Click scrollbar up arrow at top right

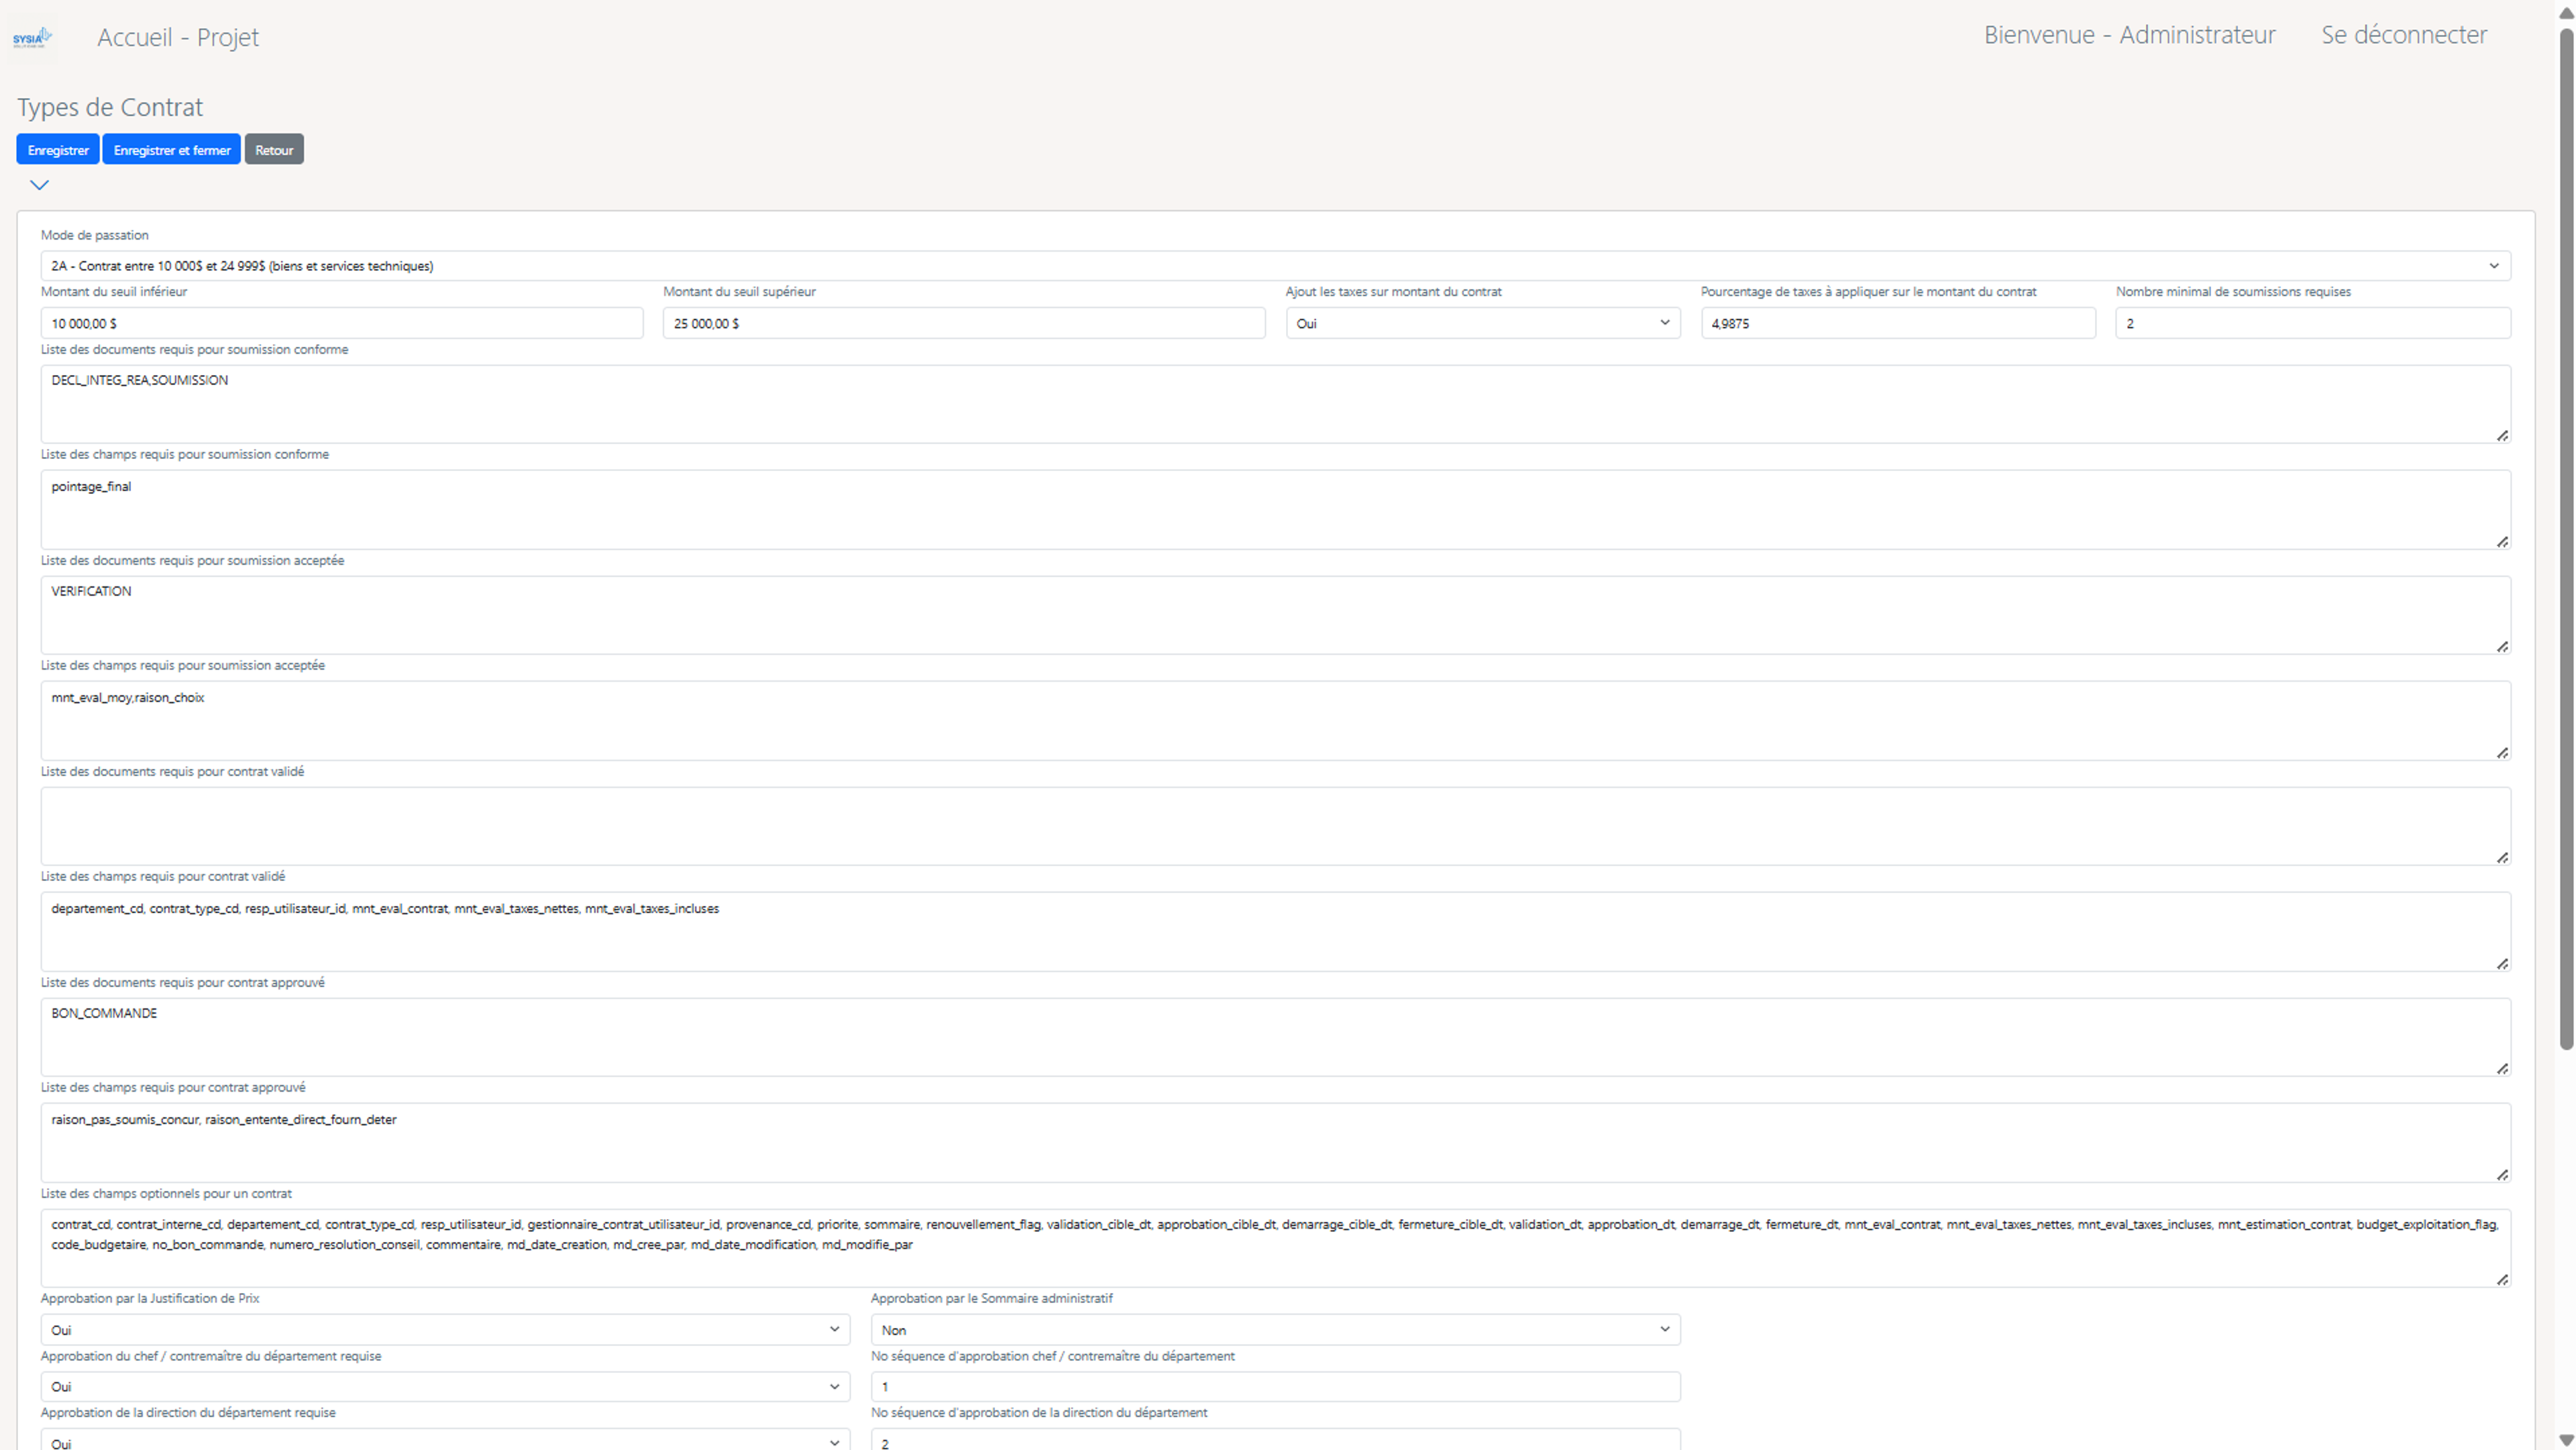click(2566, 13)
